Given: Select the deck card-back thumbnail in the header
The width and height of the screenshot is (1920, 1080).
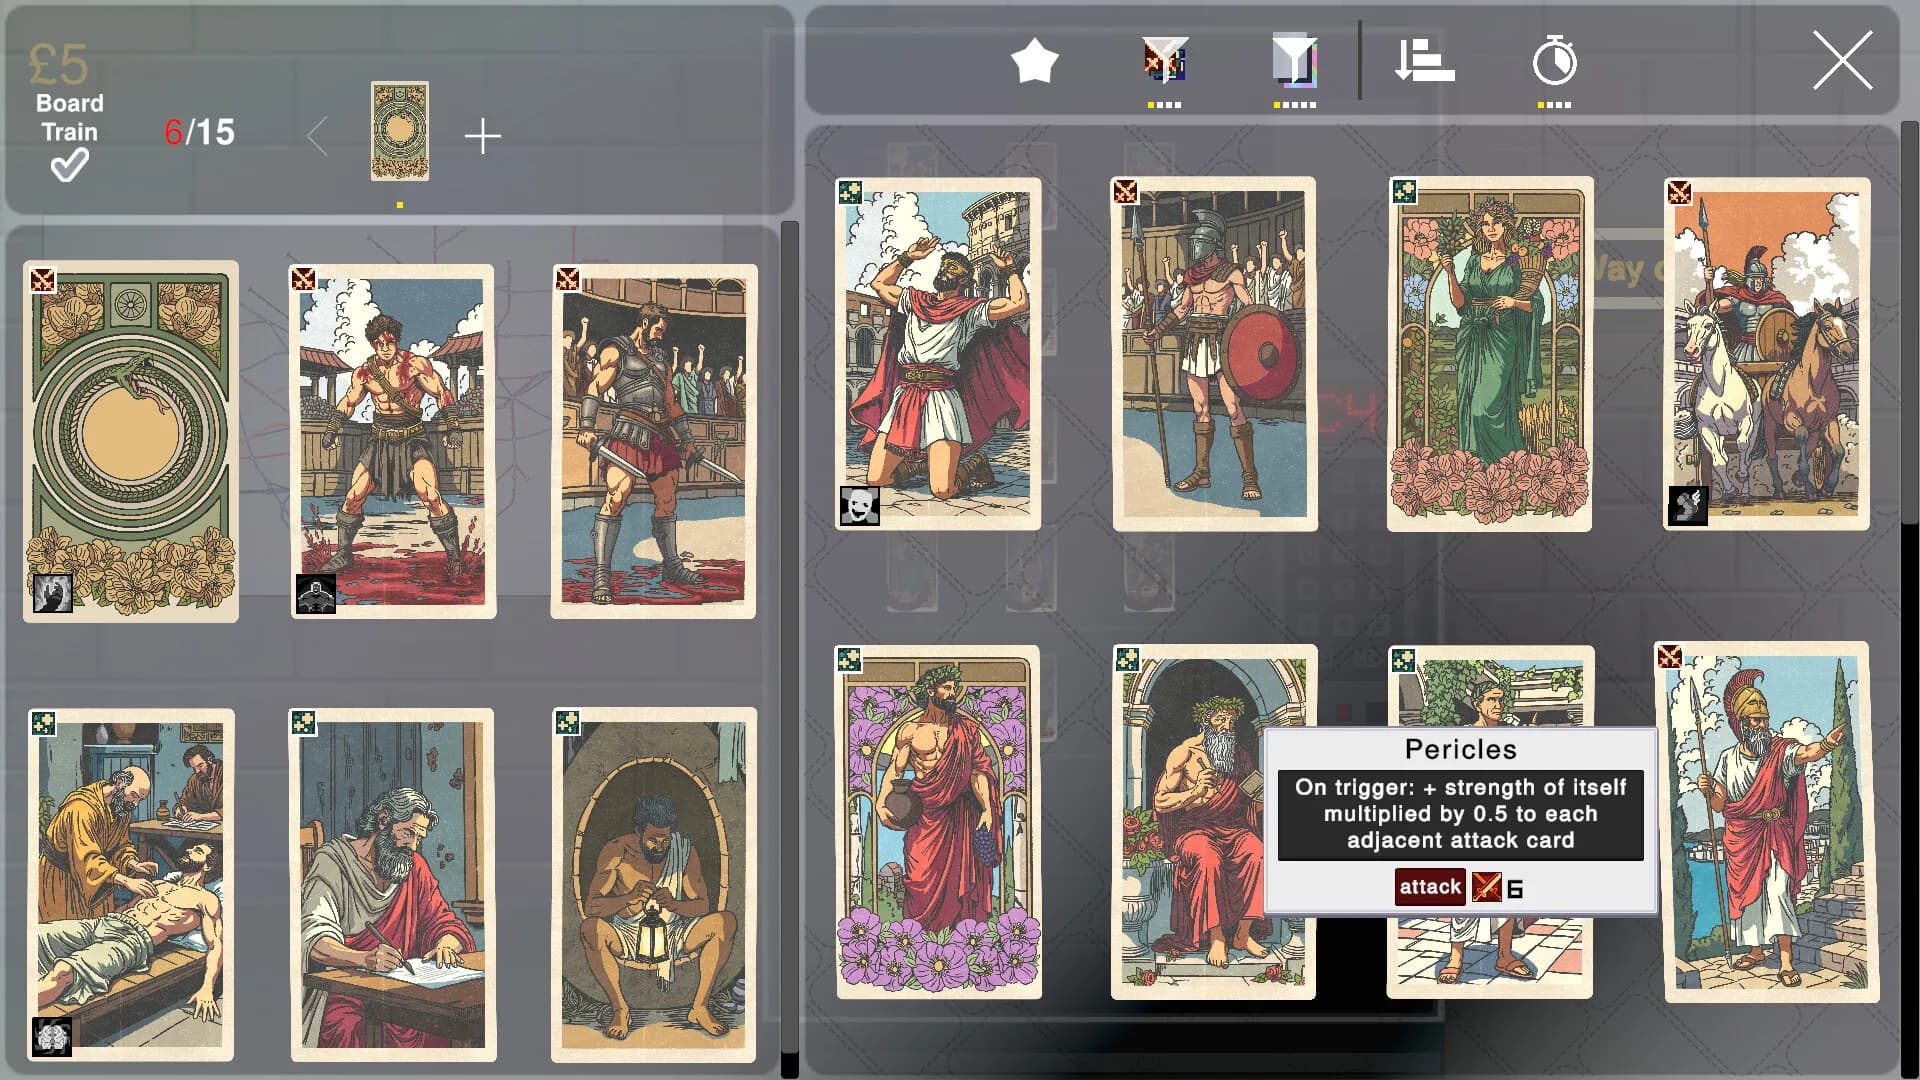Looking at the screenshot, I should 400,131.
